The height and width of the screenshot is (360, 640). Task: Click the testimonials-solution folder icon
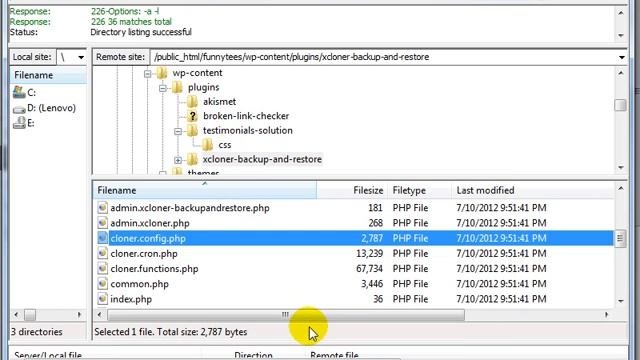pyautogui.click(x=192, y=131)
